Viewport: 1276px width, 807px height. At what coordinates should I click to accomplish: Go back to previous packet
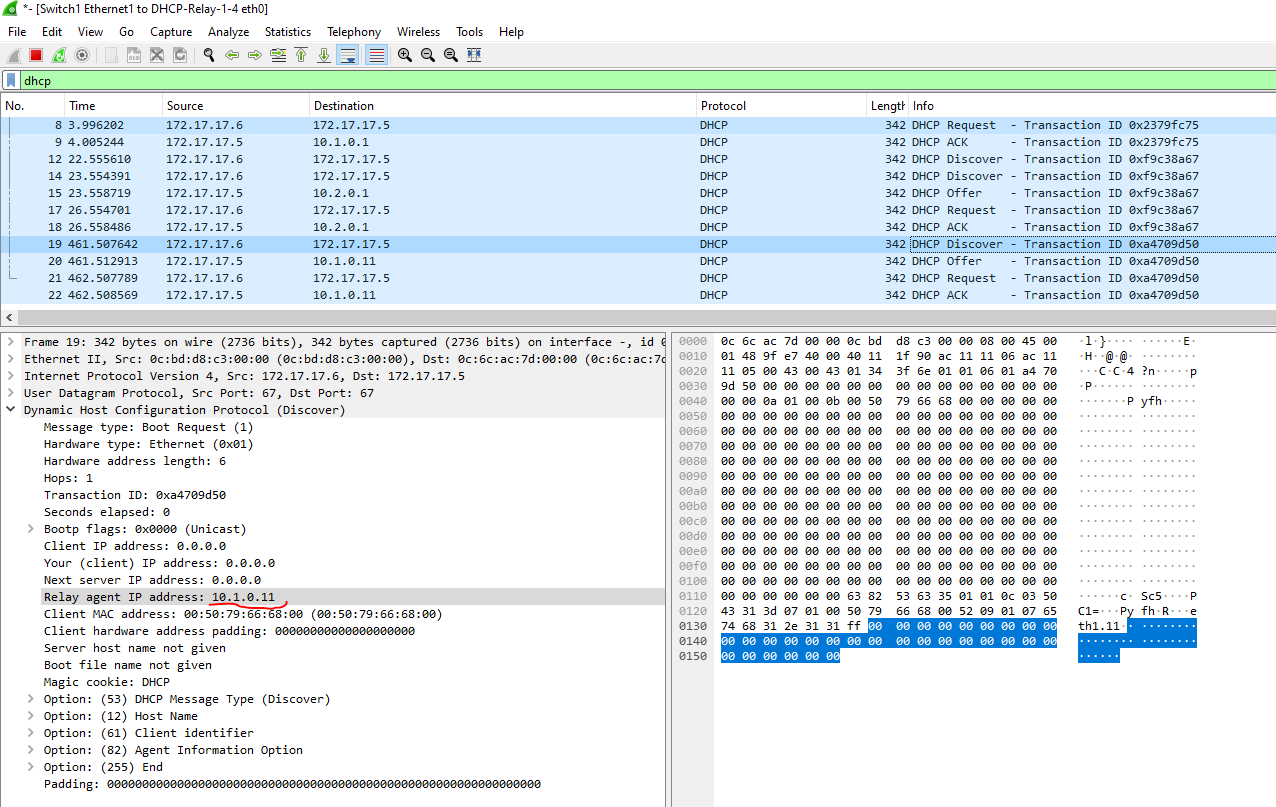click(232, 56)
